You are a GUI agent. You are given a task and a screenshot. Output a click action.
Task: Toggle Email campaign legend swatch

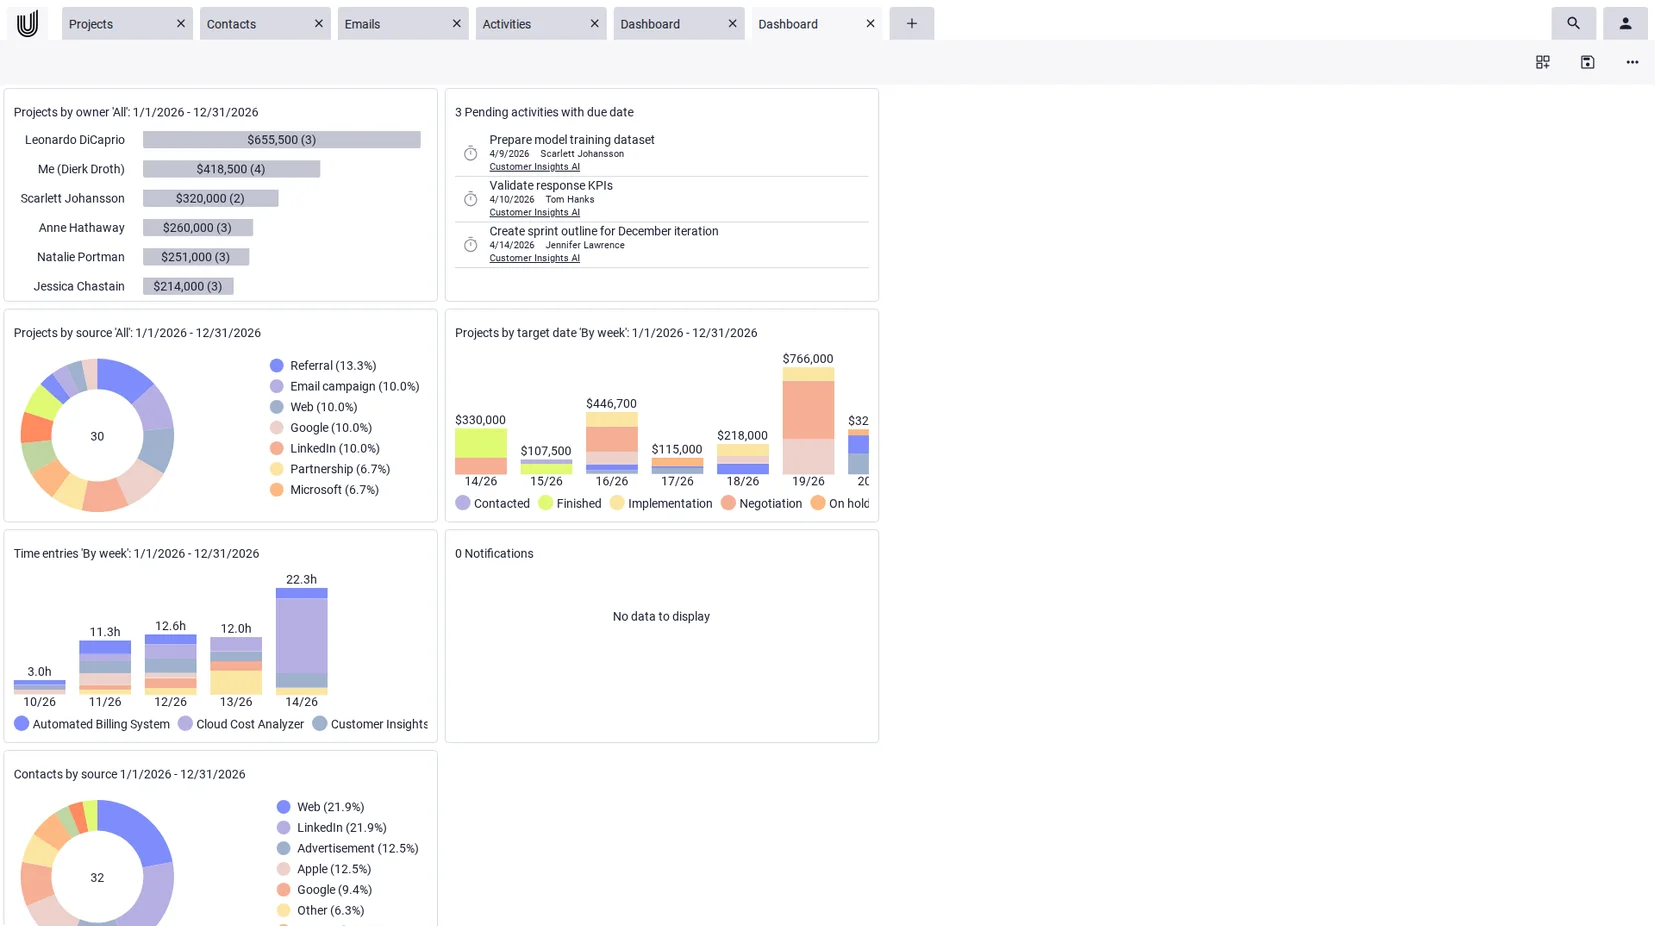pos(277,387)
